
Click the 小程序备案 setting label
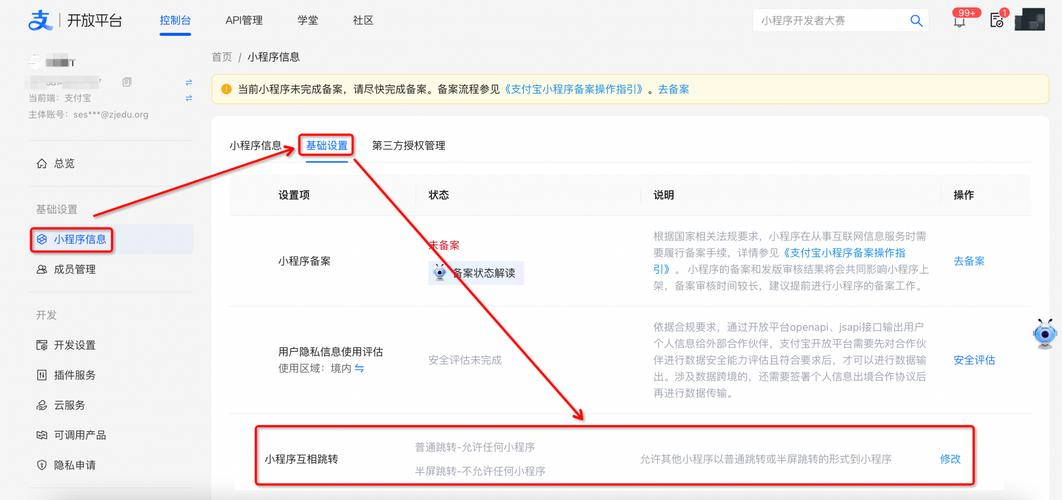(304, 261)
